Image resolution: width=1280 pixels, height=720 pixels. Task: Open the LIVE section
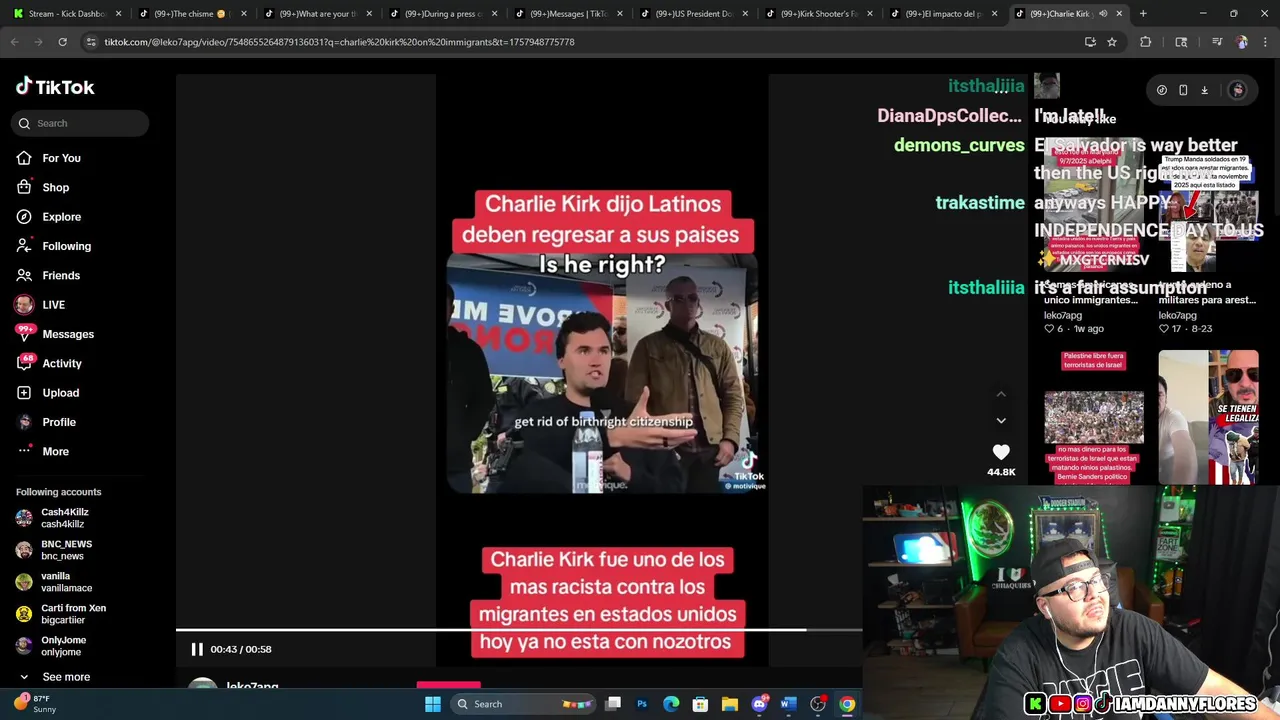tap(53, 305)
